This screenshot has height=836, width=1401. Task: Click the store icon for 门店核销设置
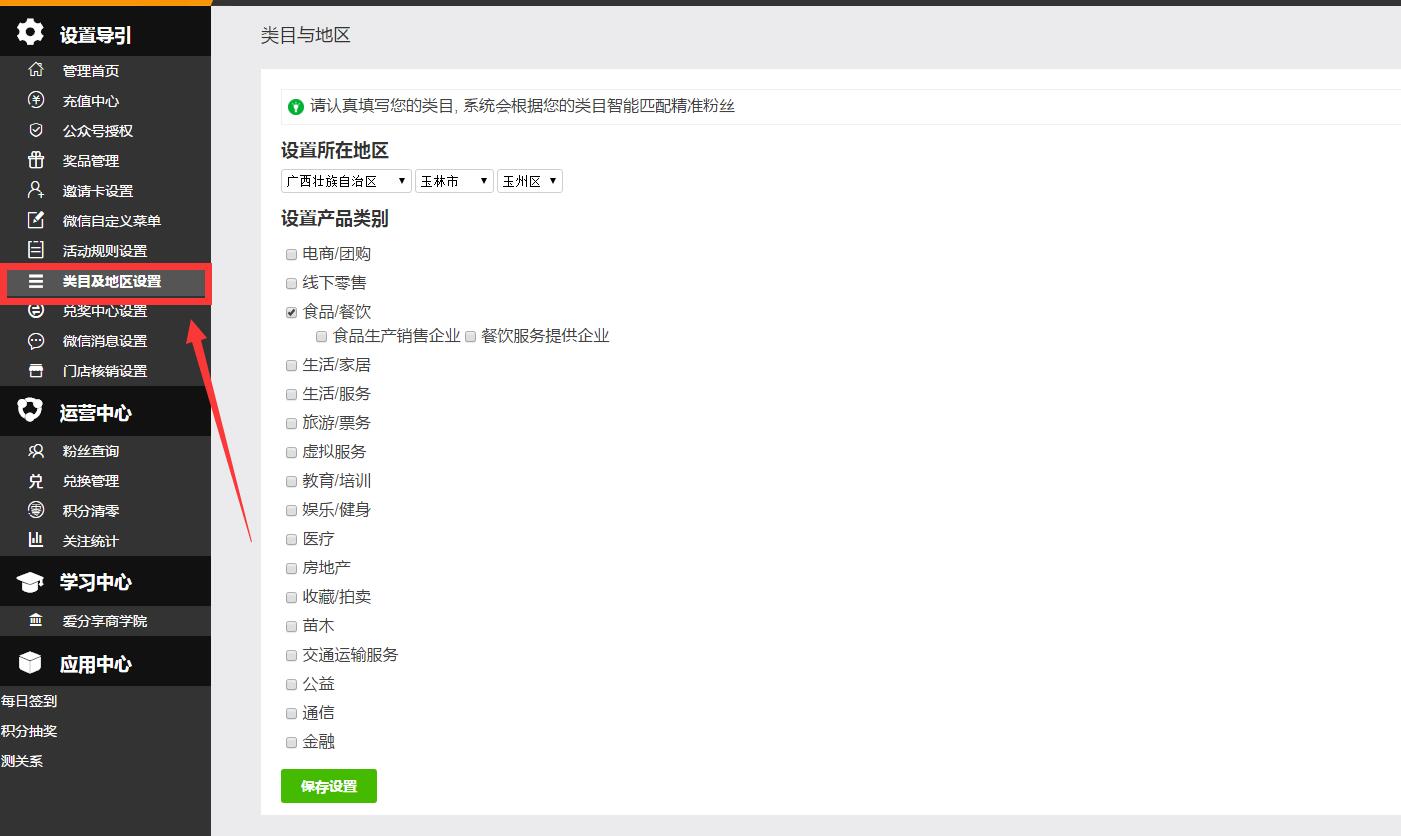36,371
